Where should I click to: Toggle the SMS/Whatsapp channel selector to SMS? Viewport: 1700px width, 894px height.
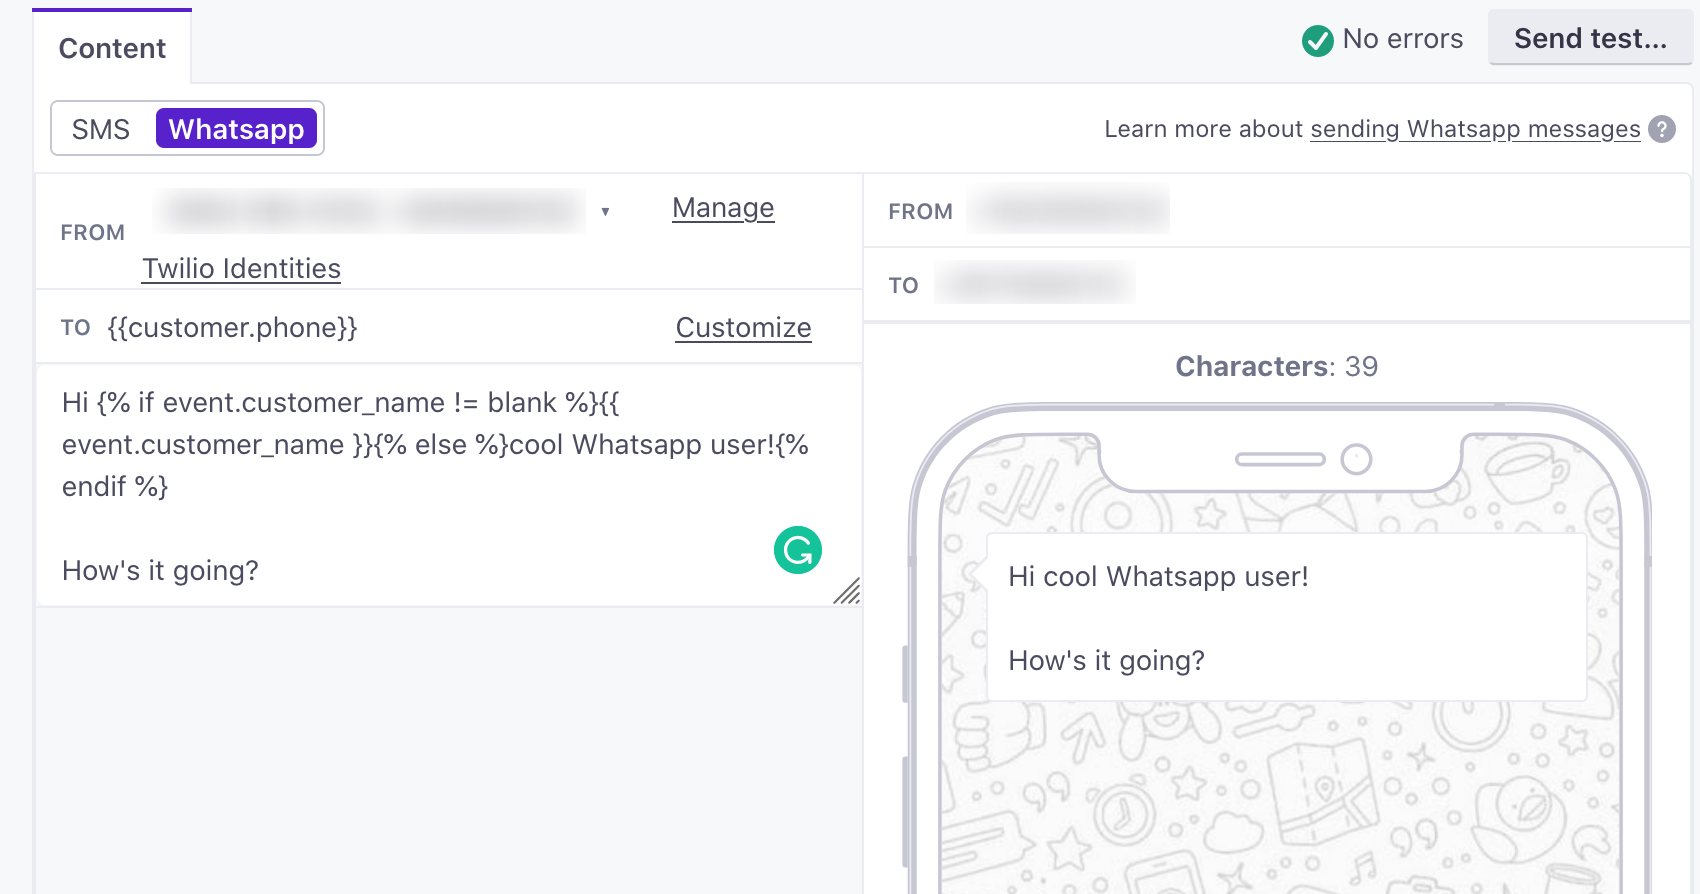coord(100,128)
